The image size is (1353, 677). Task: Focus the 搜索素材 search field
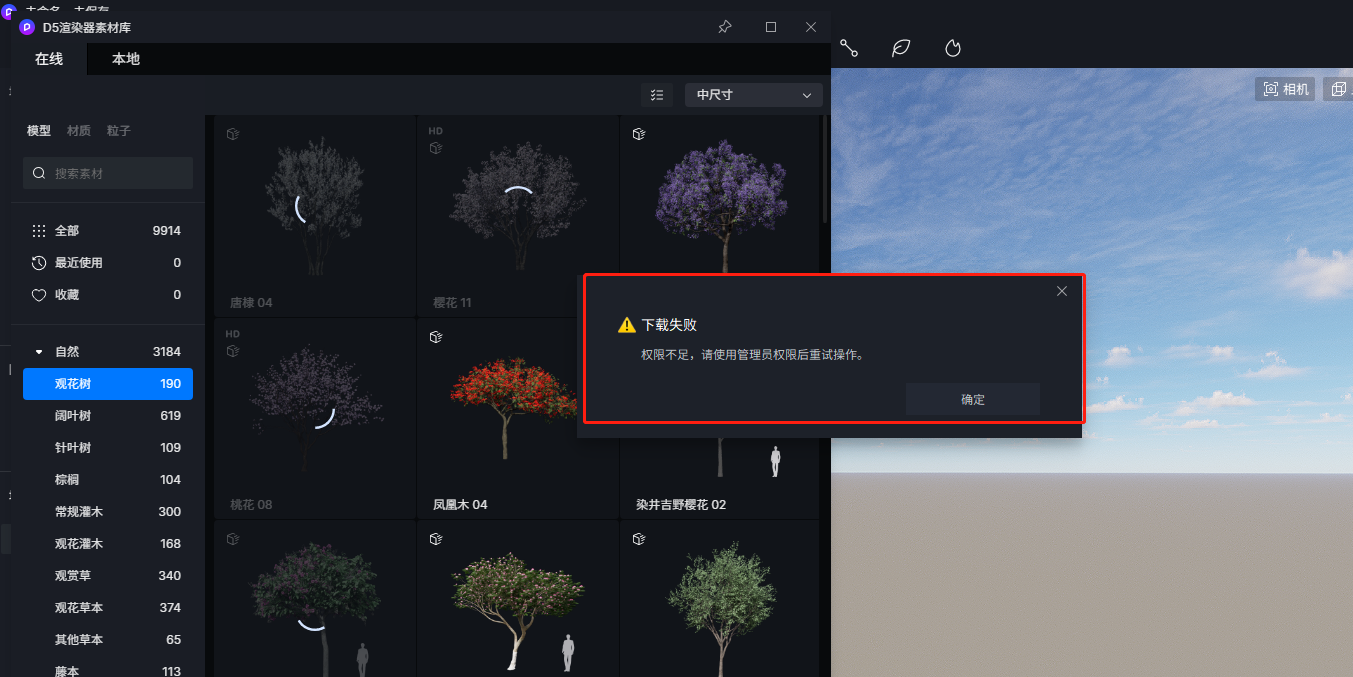click(108, 173)
